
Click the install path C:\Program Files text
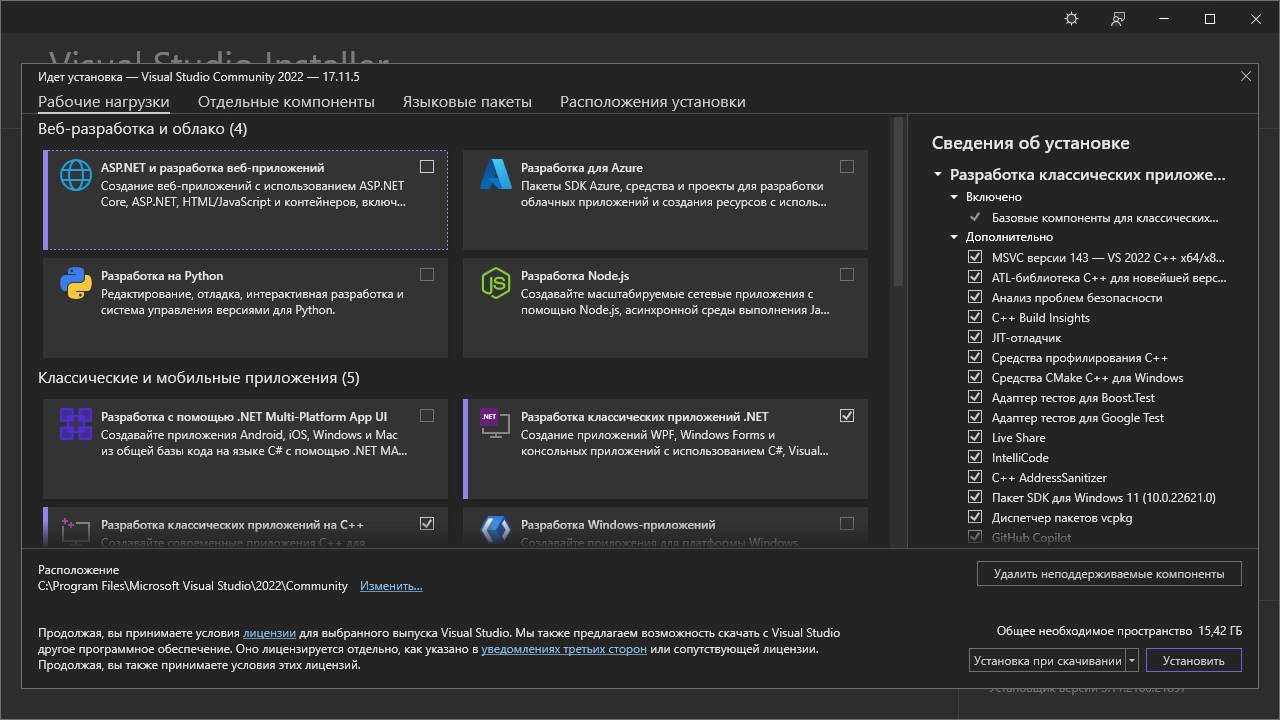coord(193,586)
